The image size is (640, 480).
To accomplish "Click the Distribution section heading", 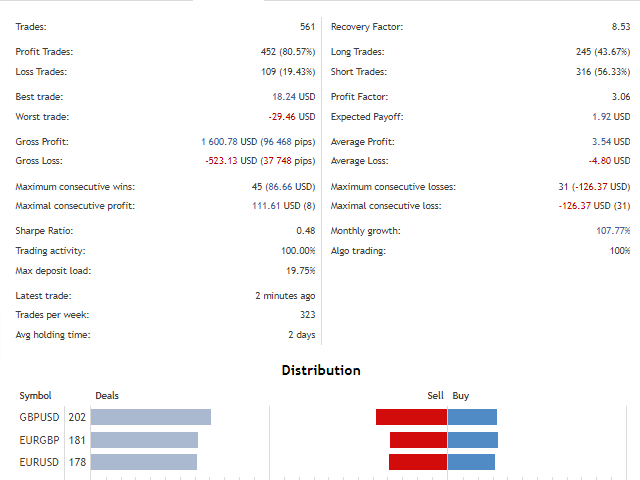I will [x=321, y=370].
